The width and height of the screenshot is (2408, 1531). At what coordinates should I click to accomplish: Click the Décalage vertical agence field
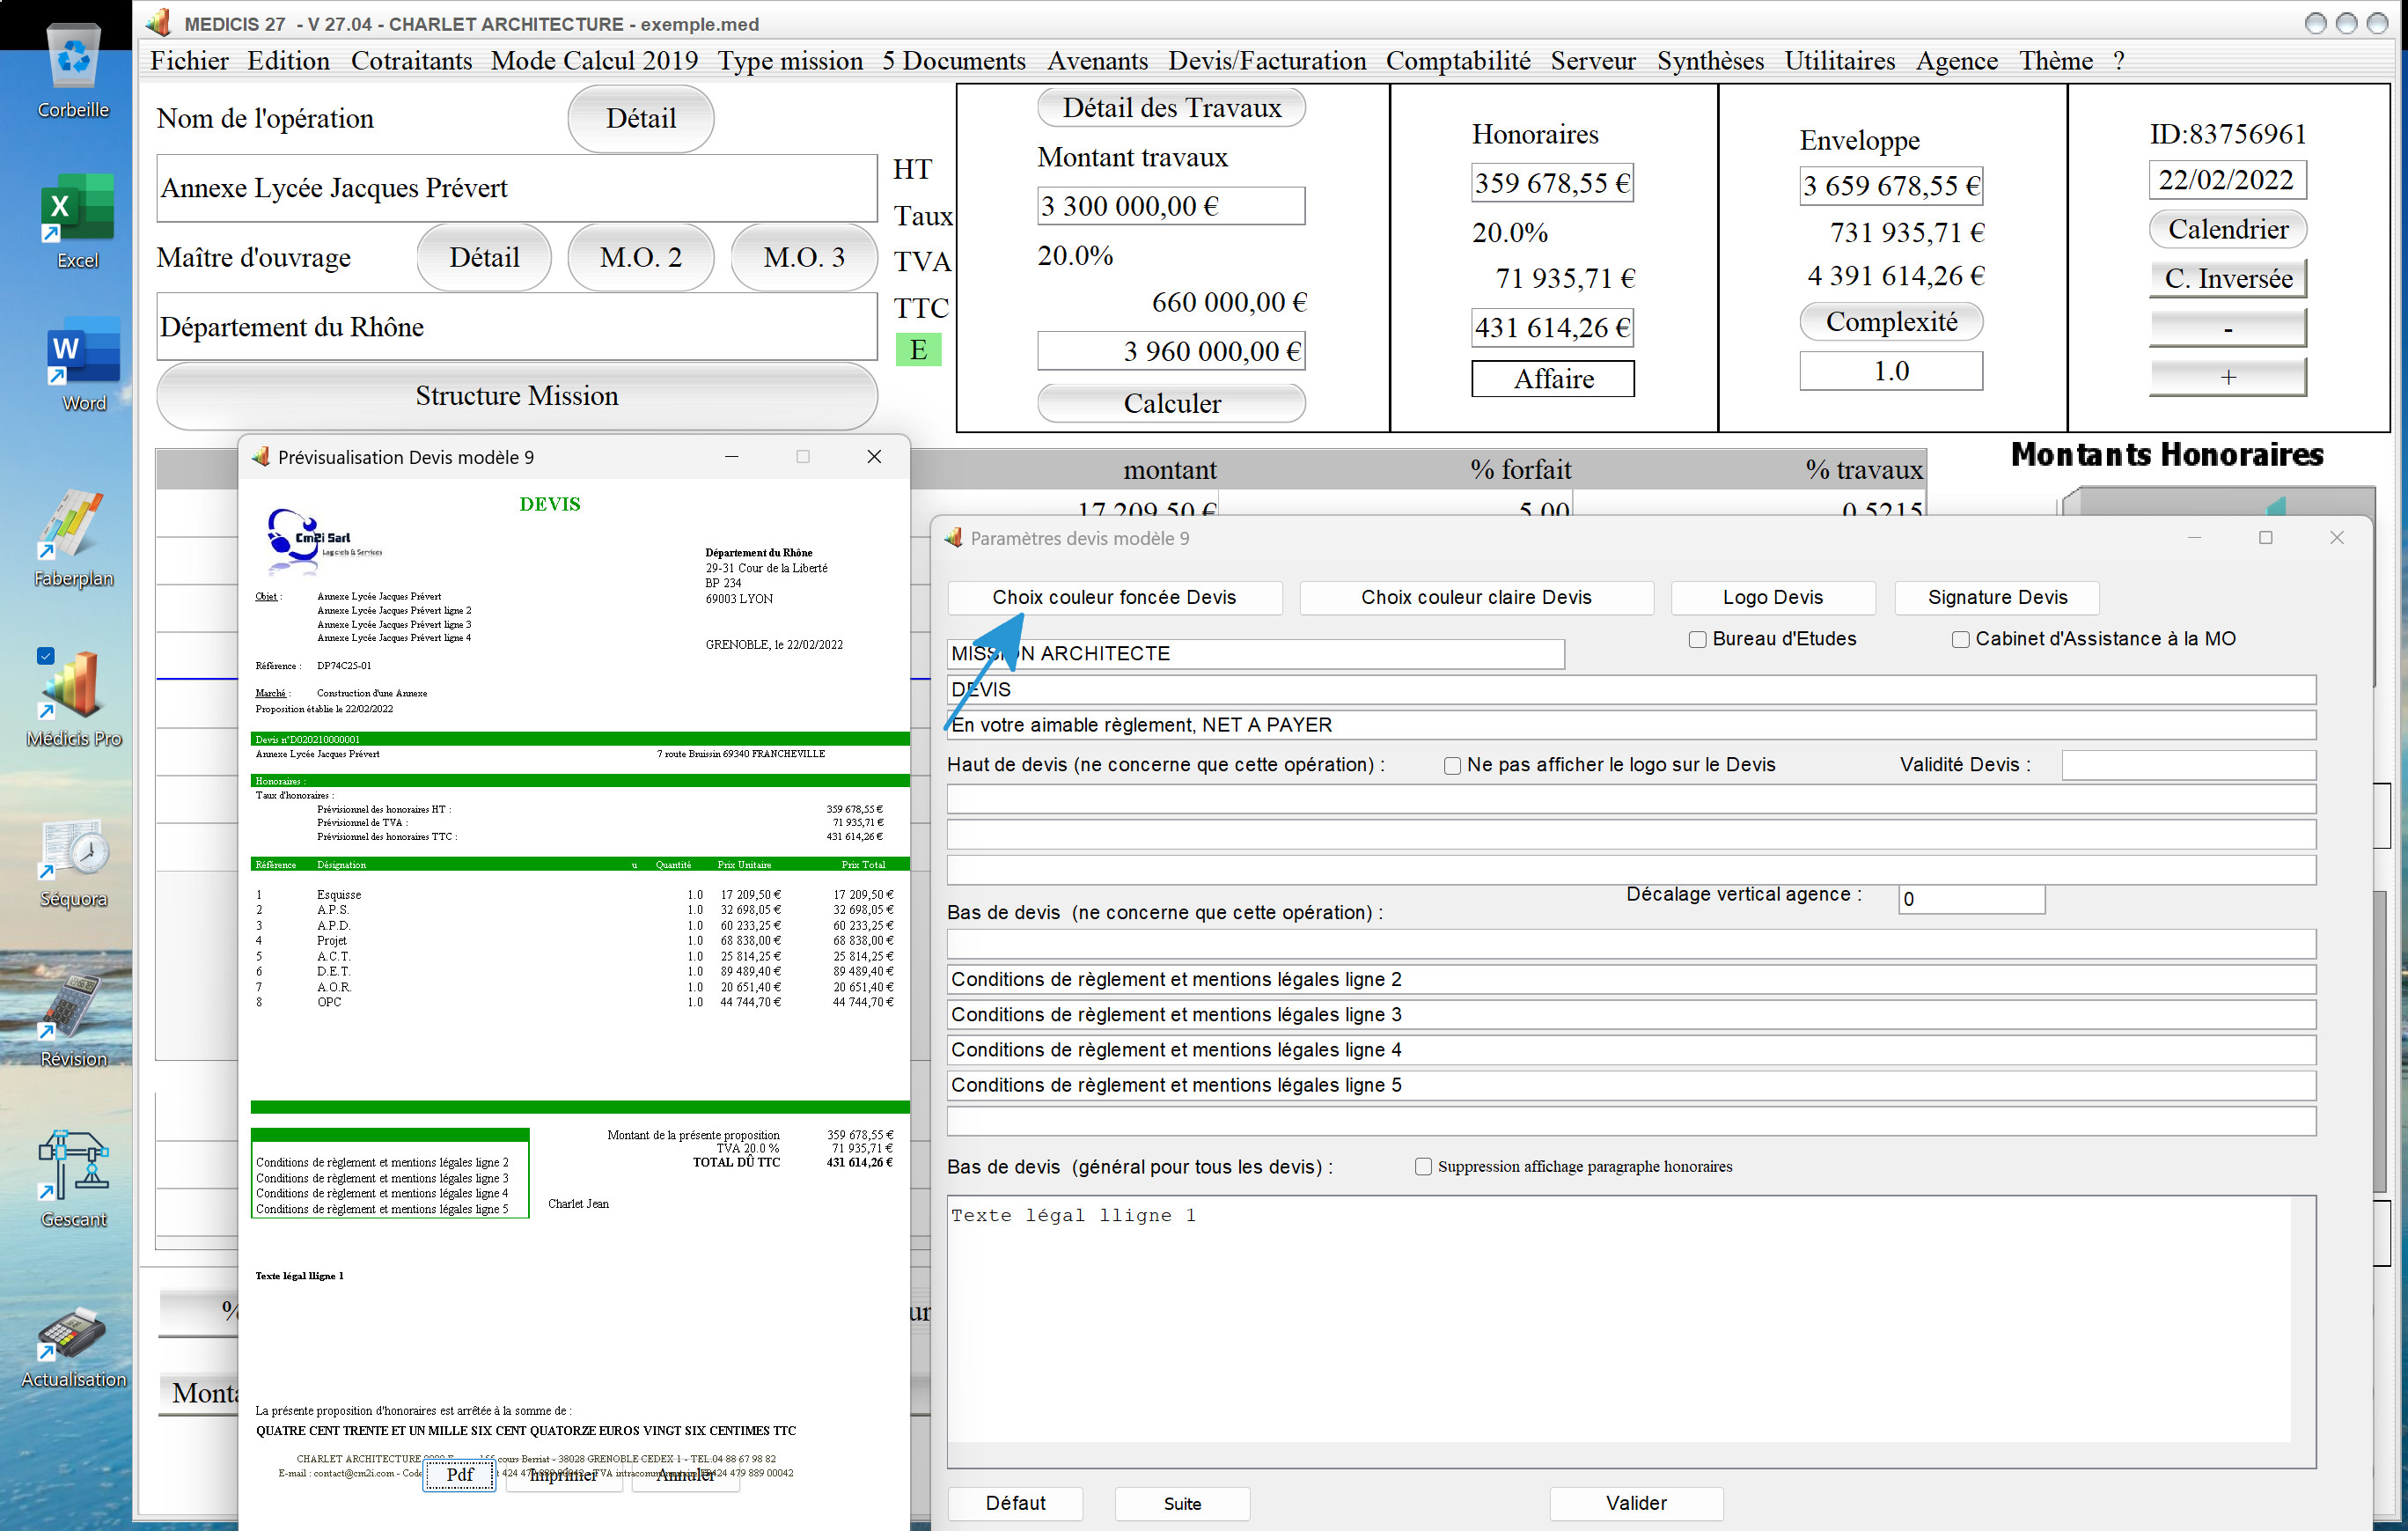[x=1971, y=899]
